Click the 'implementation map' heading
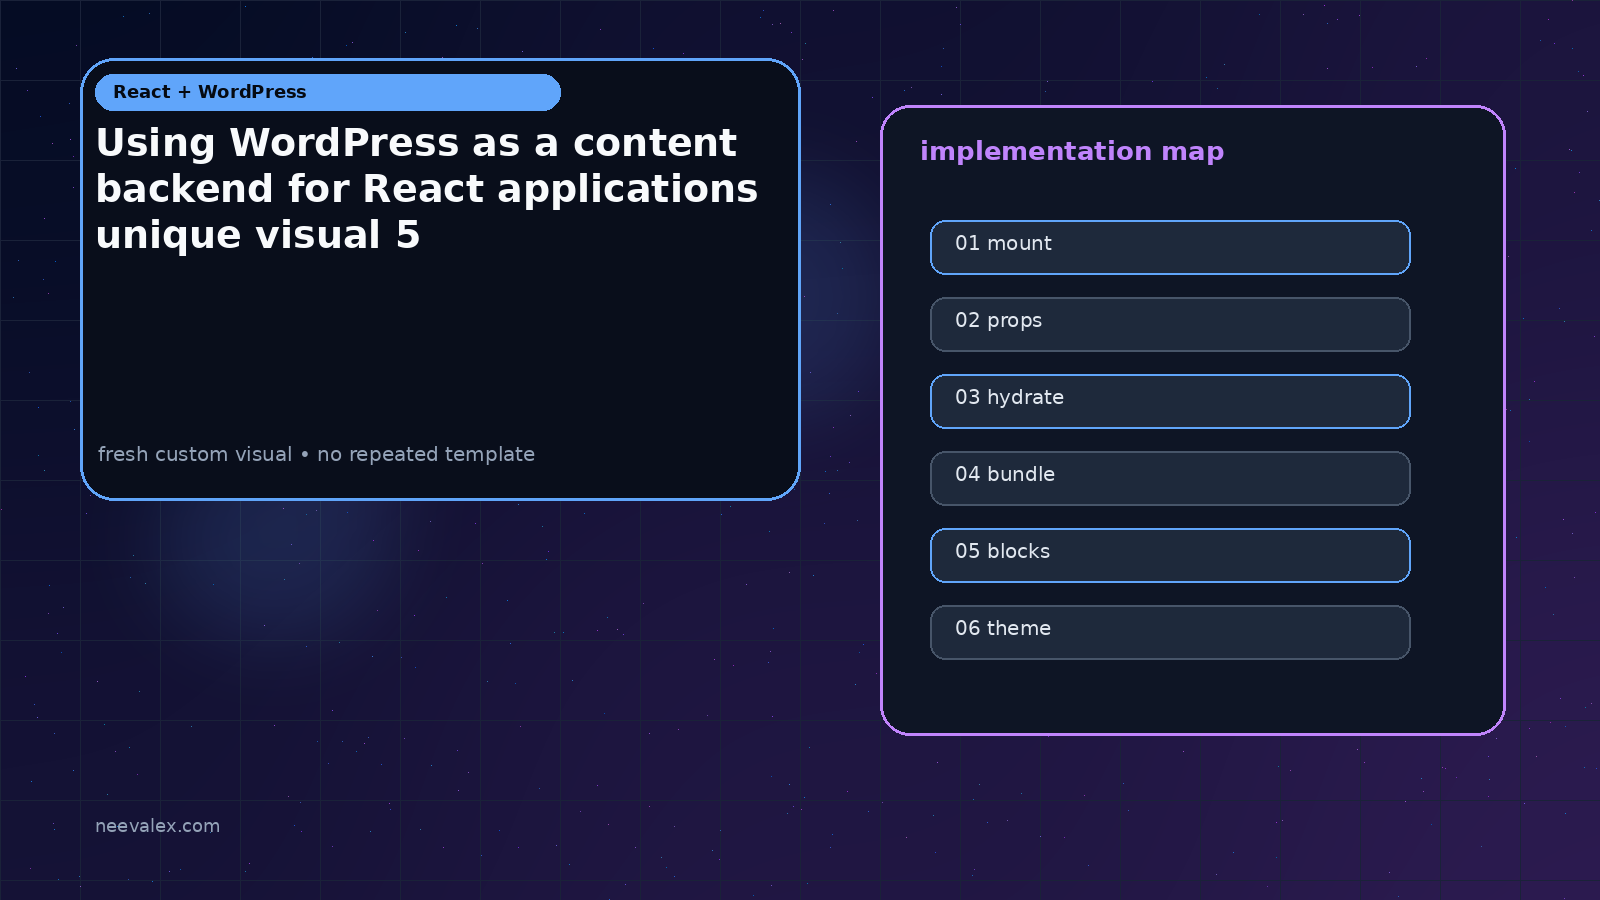The height and width of the screenshot is (900, 1600). point(1072,151)
